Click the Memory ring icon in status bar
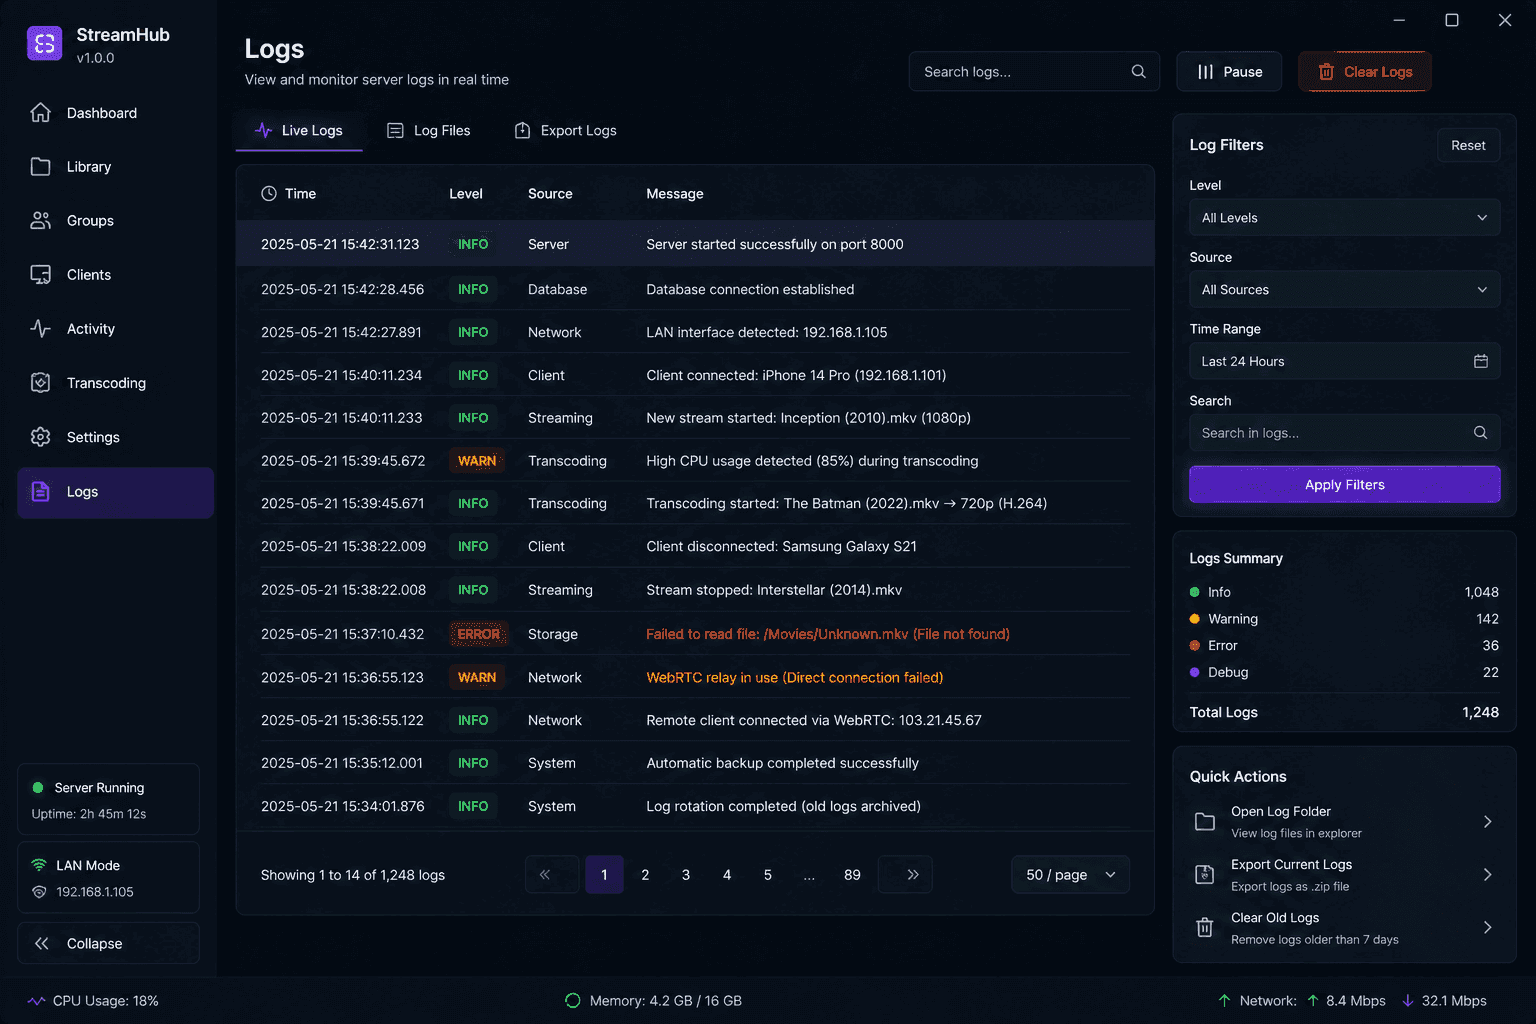The image size is (1536, 1024). coord(573,1001)
